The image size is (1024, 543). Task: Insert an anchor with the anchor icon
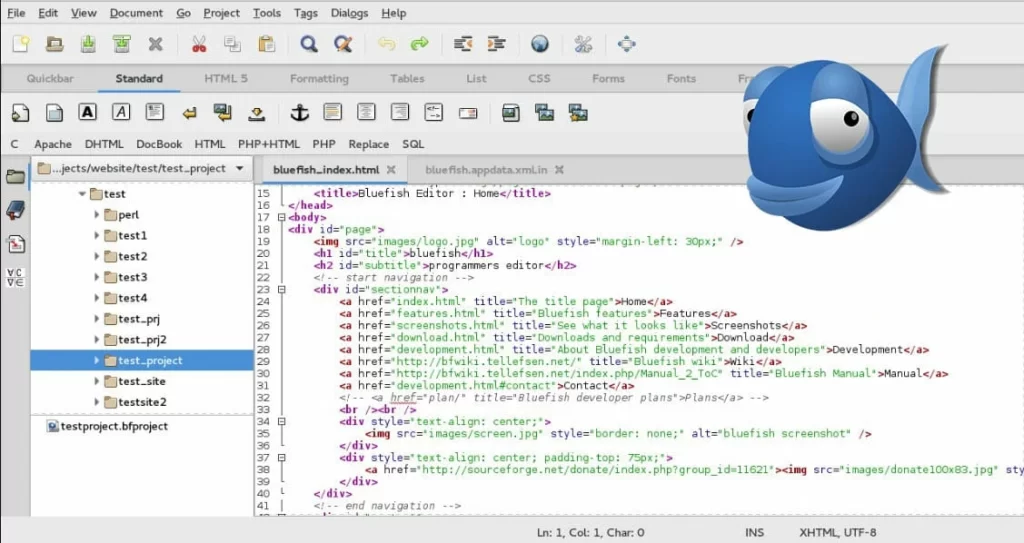(x=298, y=112)
